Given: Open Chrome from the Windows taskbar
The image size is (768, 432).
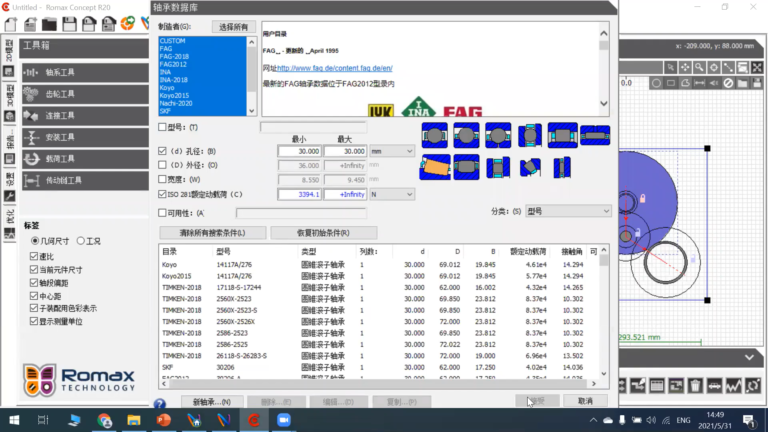Looking at the screenshot, I should pyautogui.click(x=104, y=420).
